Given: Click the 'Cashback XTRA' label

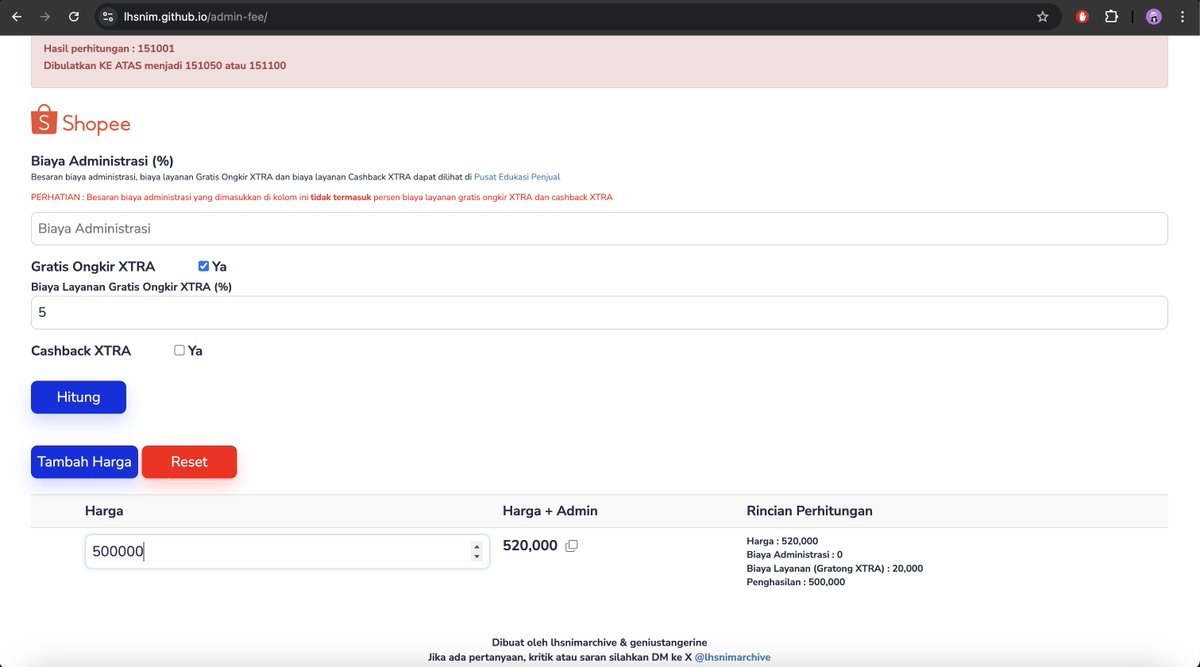Looking at the screenshot, I should coord(81,351).
